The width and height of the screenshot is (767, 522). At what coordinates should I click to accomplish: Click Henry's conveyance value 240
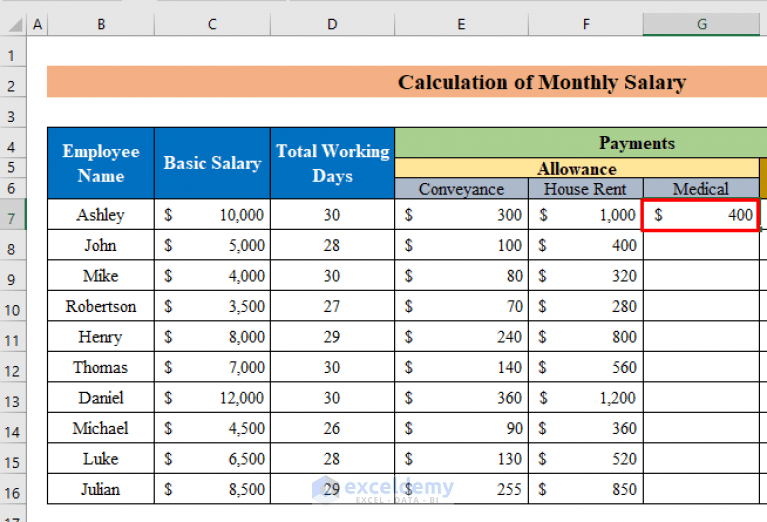461,336
